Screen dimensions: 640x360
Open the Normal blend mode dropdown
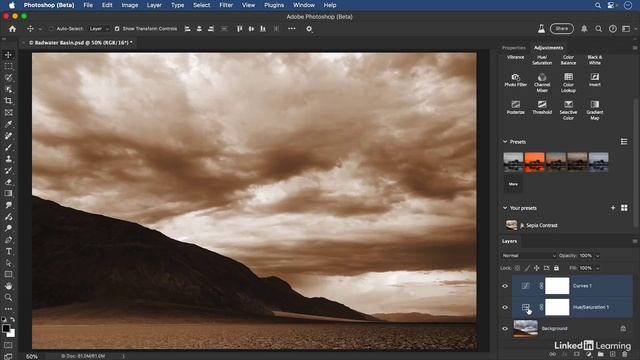529,256
